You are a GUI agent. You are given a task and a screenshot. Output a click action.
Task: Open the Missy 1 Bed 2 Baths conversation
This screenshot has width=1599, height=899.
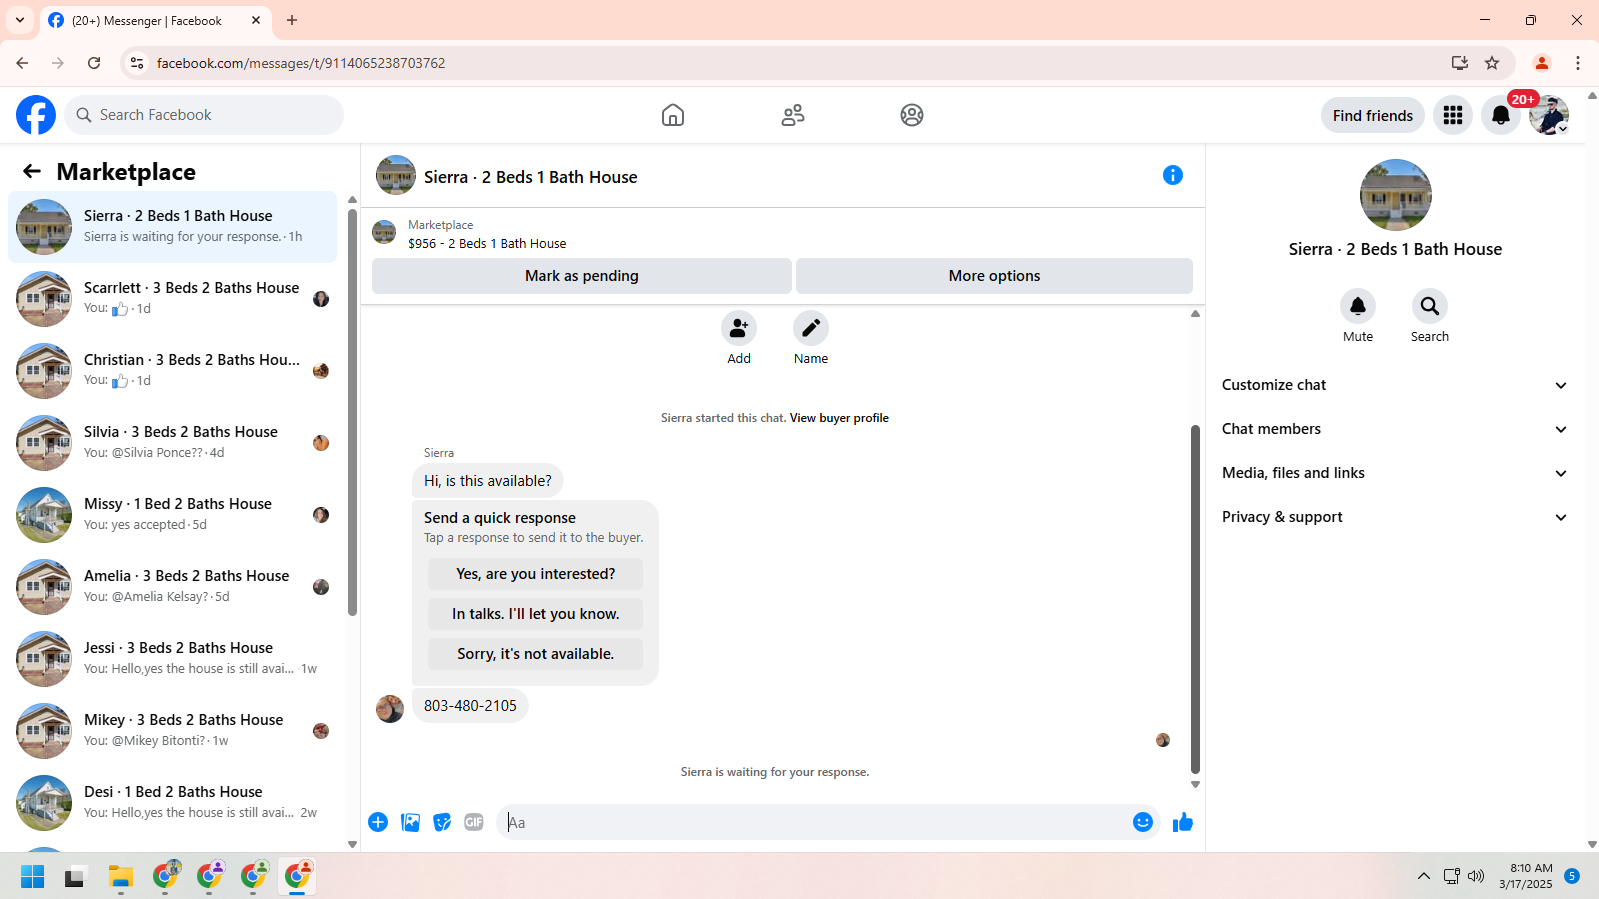tap(173, 515)
